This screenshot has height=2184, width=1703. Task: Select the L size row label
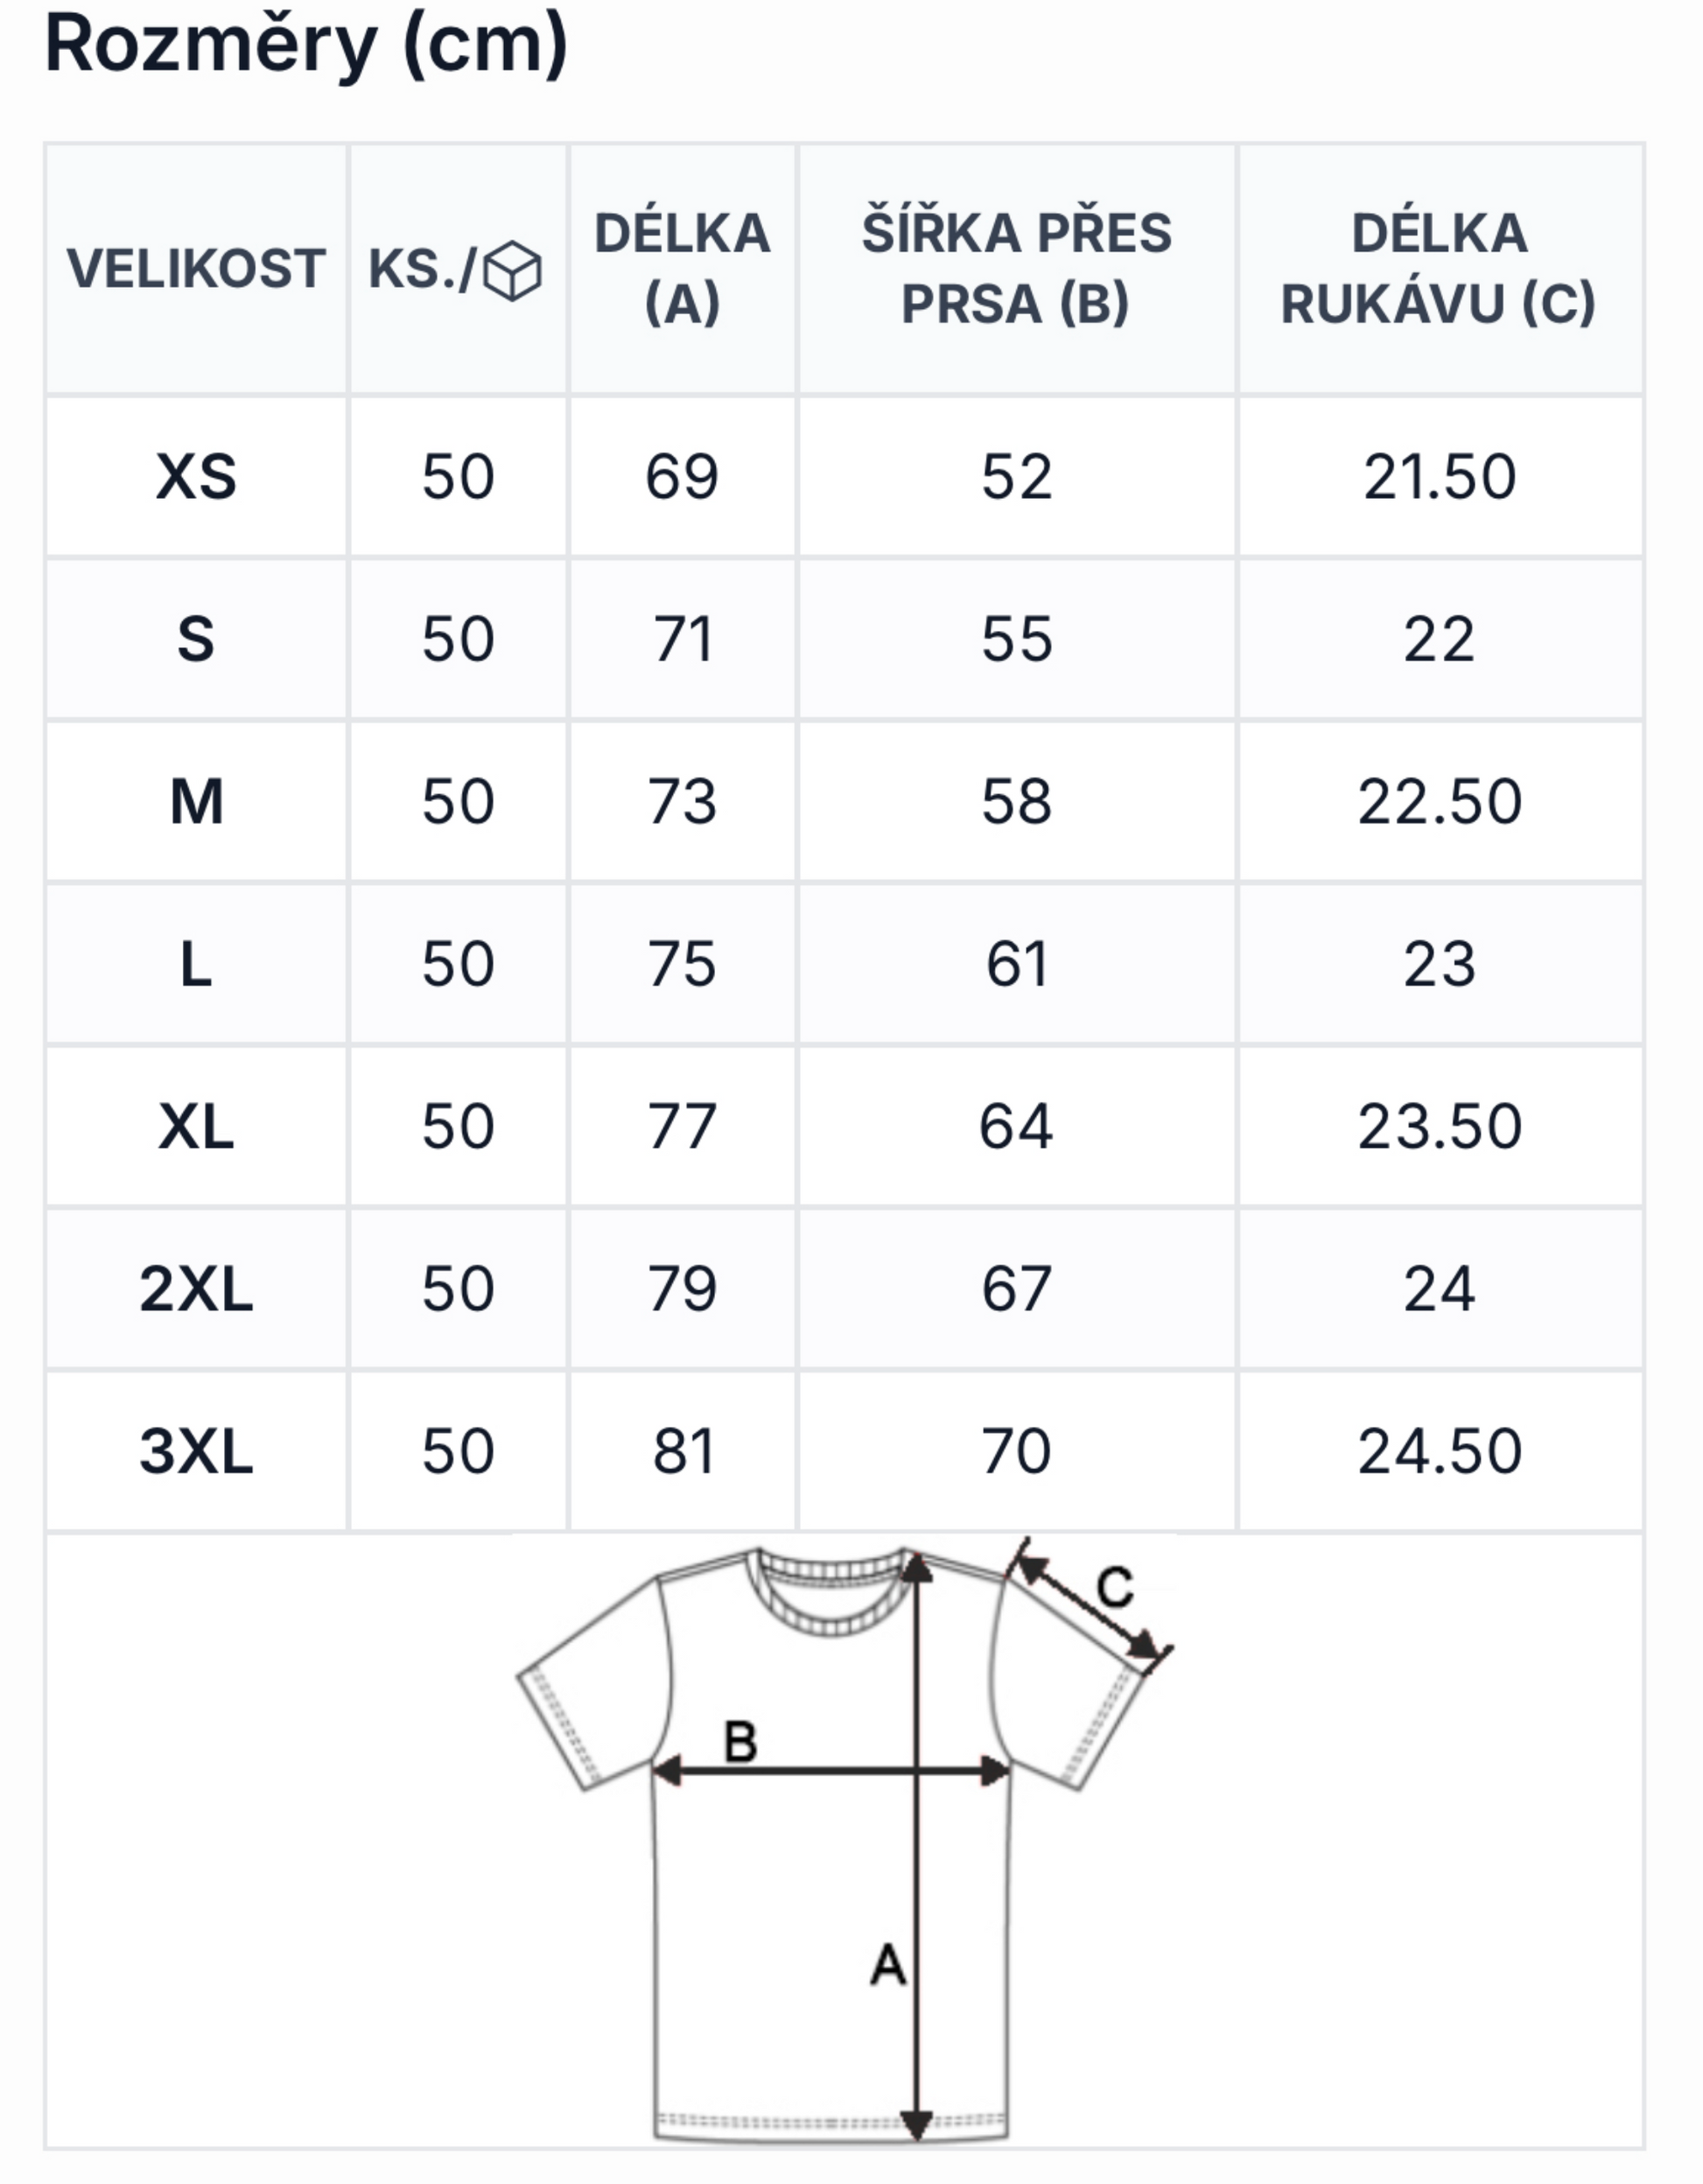point(196,965)
